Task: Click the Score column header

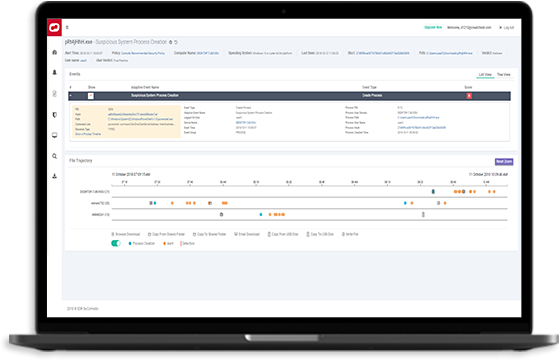Action: [468, 87]
